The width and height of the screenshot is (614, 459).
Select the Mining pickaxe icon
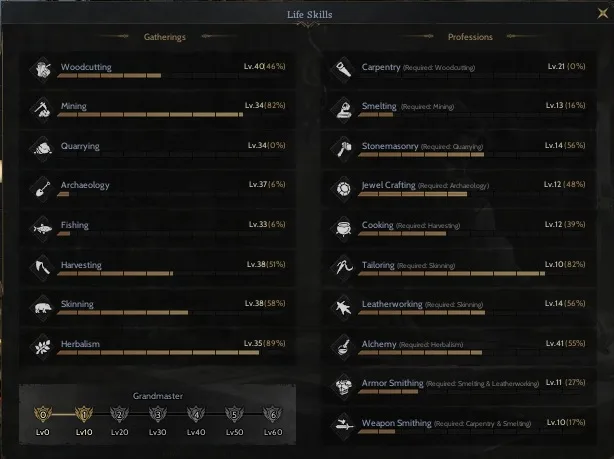tap(42, 110)
